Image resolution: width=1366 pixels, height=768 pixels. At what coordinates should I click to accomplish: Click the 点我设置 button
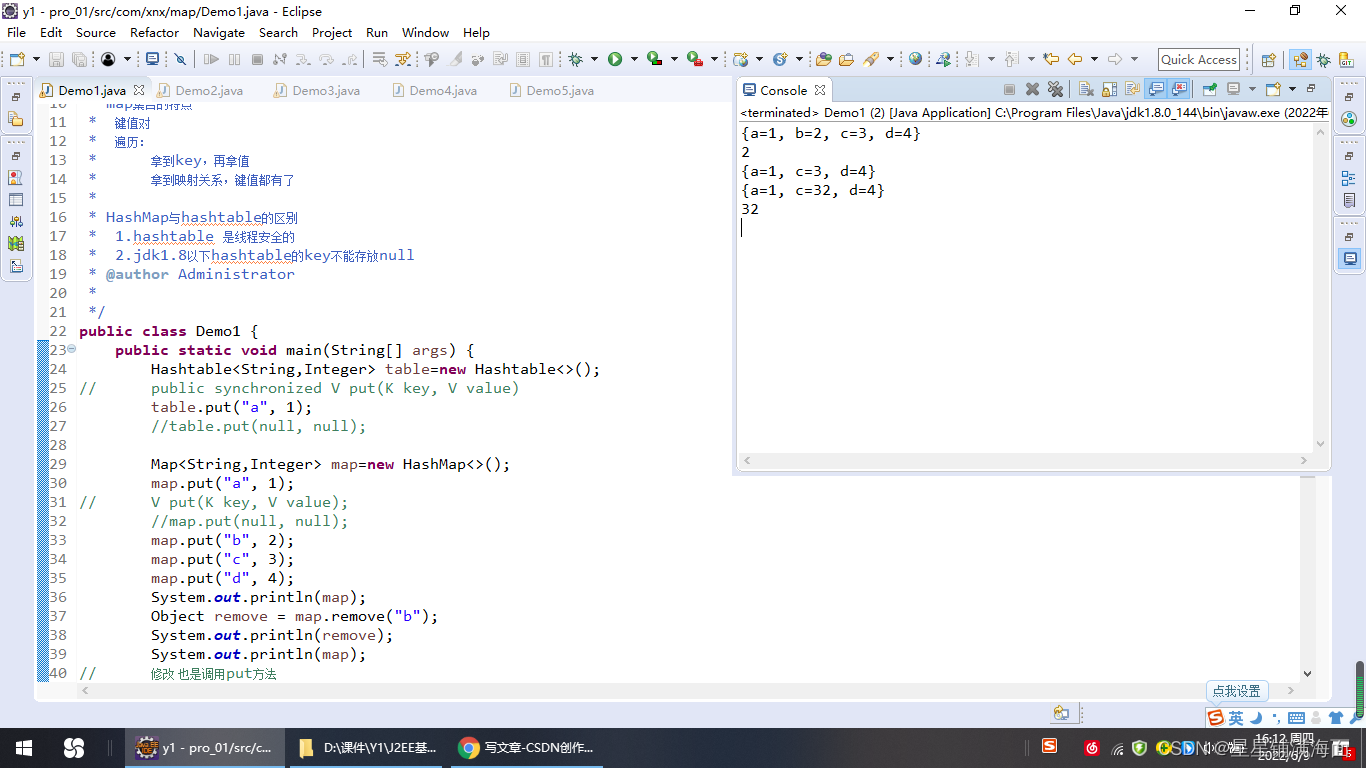[x=1237, y=691]
